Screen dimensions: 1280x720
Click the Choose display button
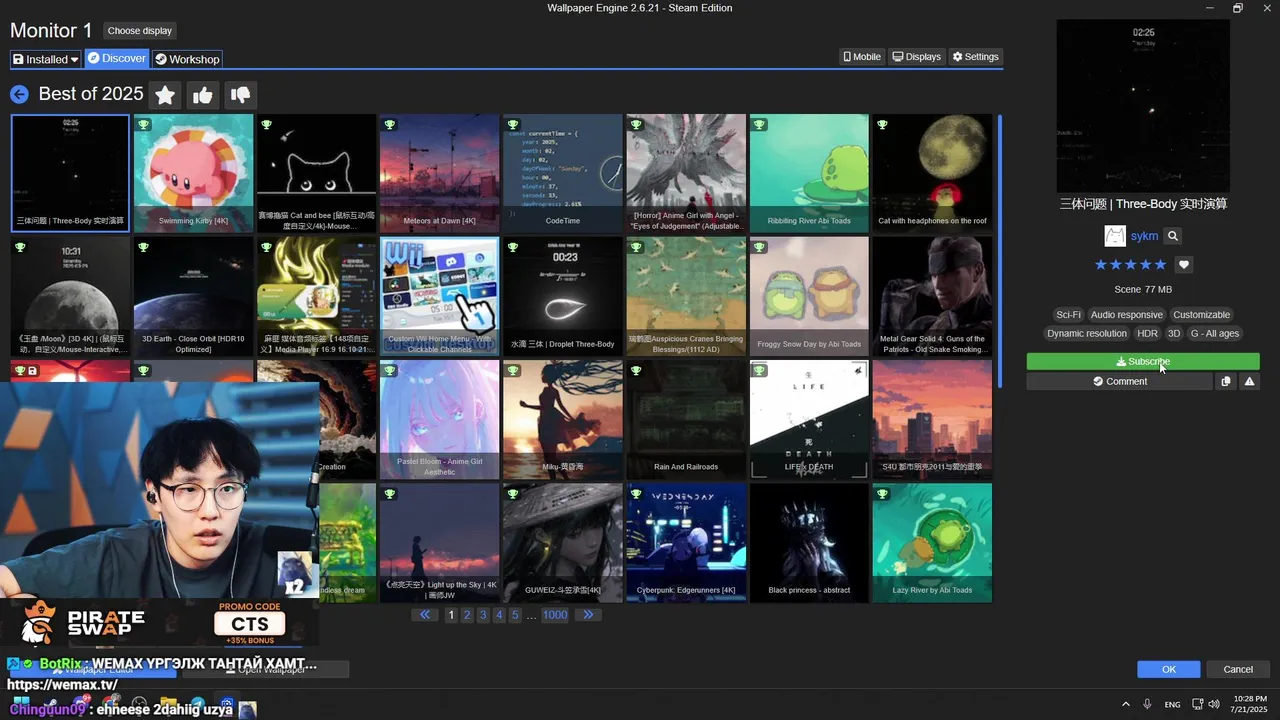click(x=140, y=31)
